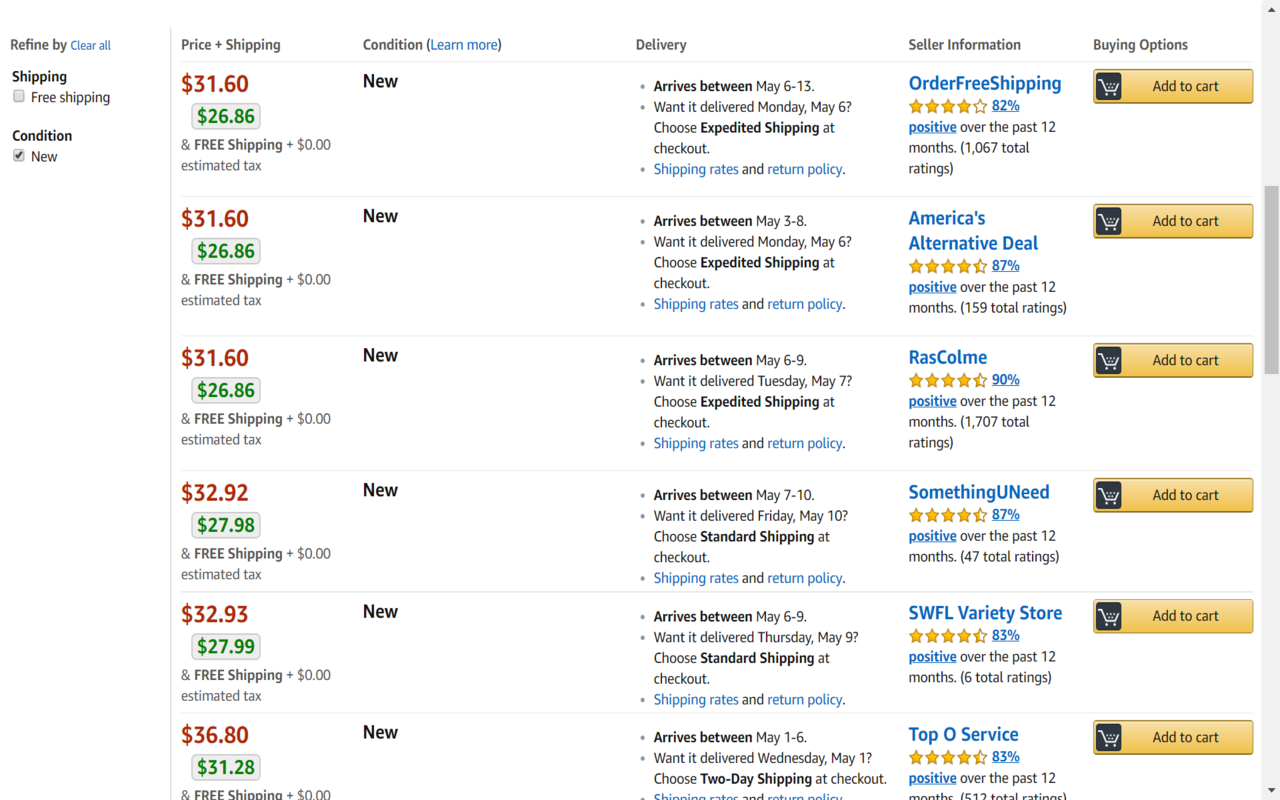1280x800 pixels.
Task: Click the 82% rating link for OrderFreeShipping
Action: 1004,105
